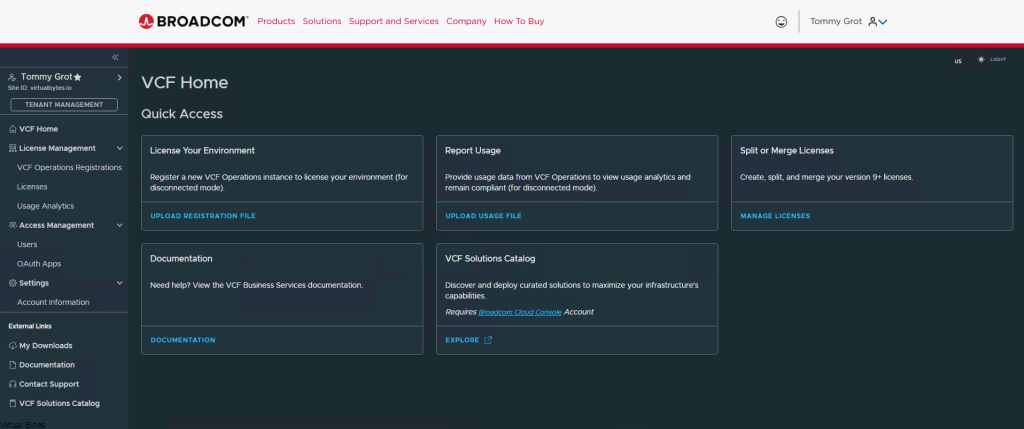Collapse the License Management section chevron
Viewport: 1024px width, 429px height.
pyautogui.click(x=120, y=148)
